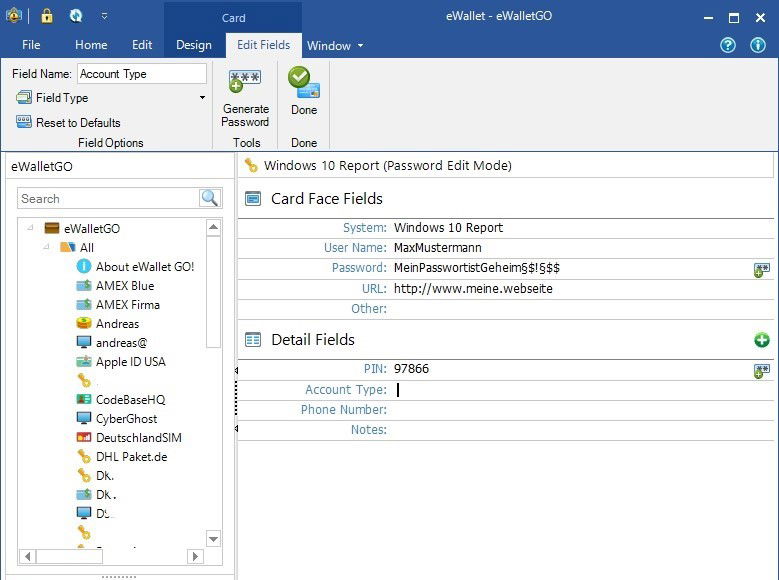
Task: Click the generate password icon in Password row
Action: point(762,270)
